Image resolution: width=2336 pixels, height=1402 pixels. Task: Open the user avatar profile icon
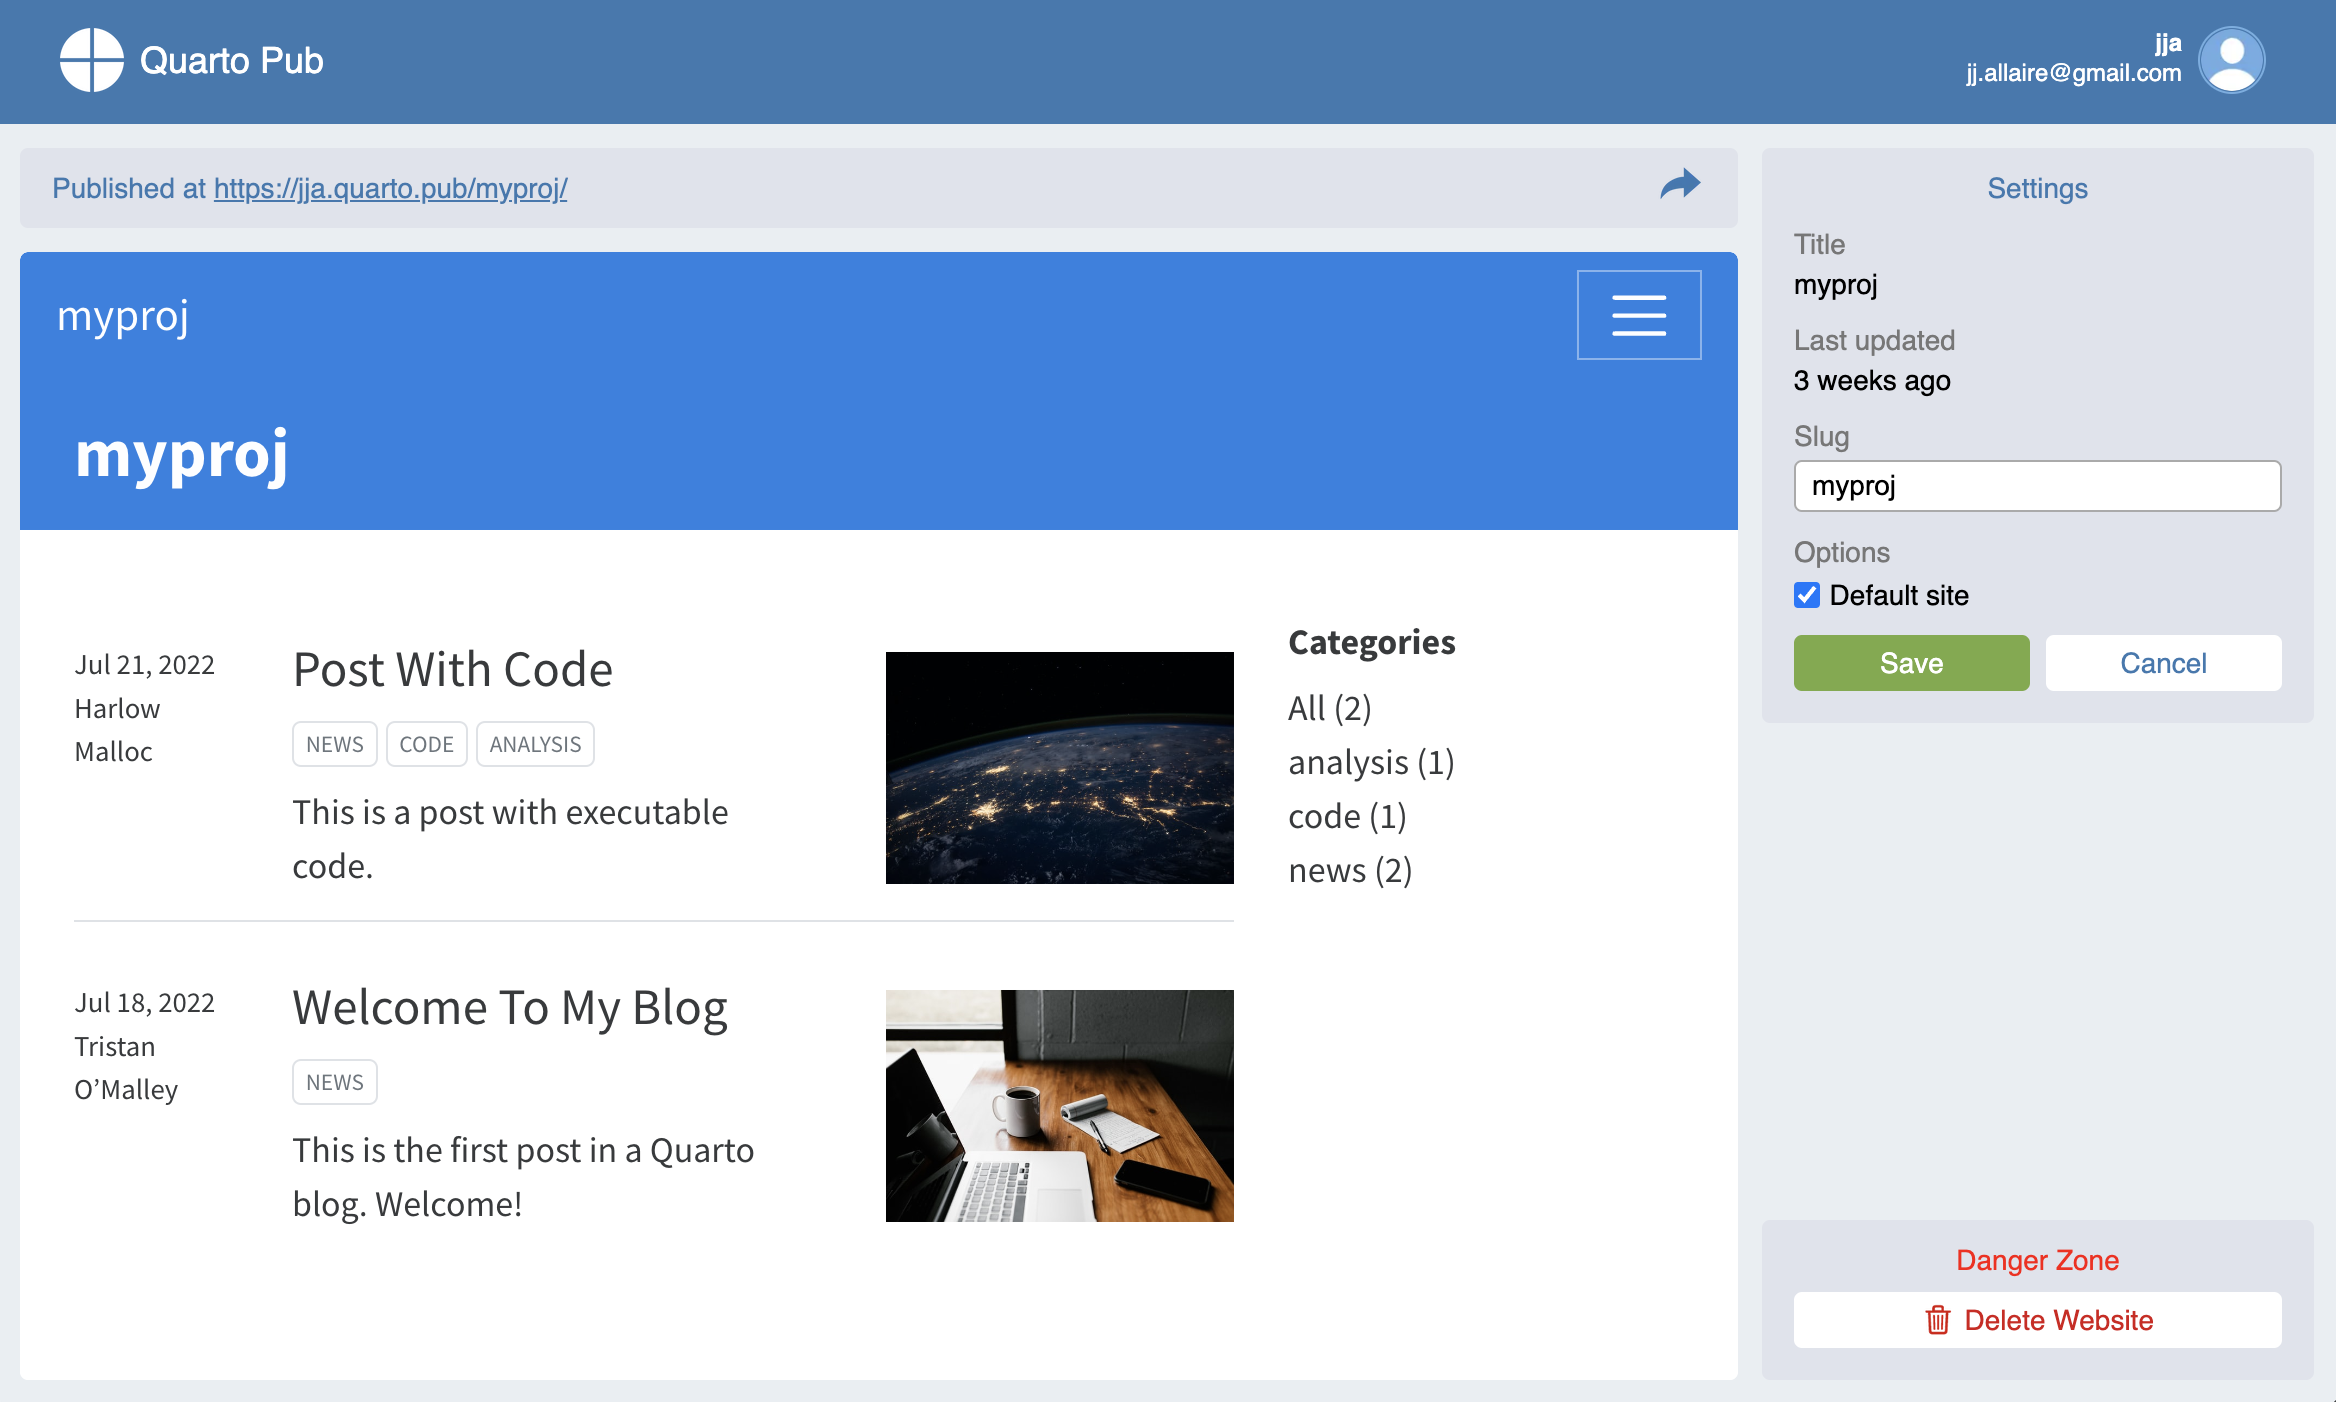coord(2231,60)
